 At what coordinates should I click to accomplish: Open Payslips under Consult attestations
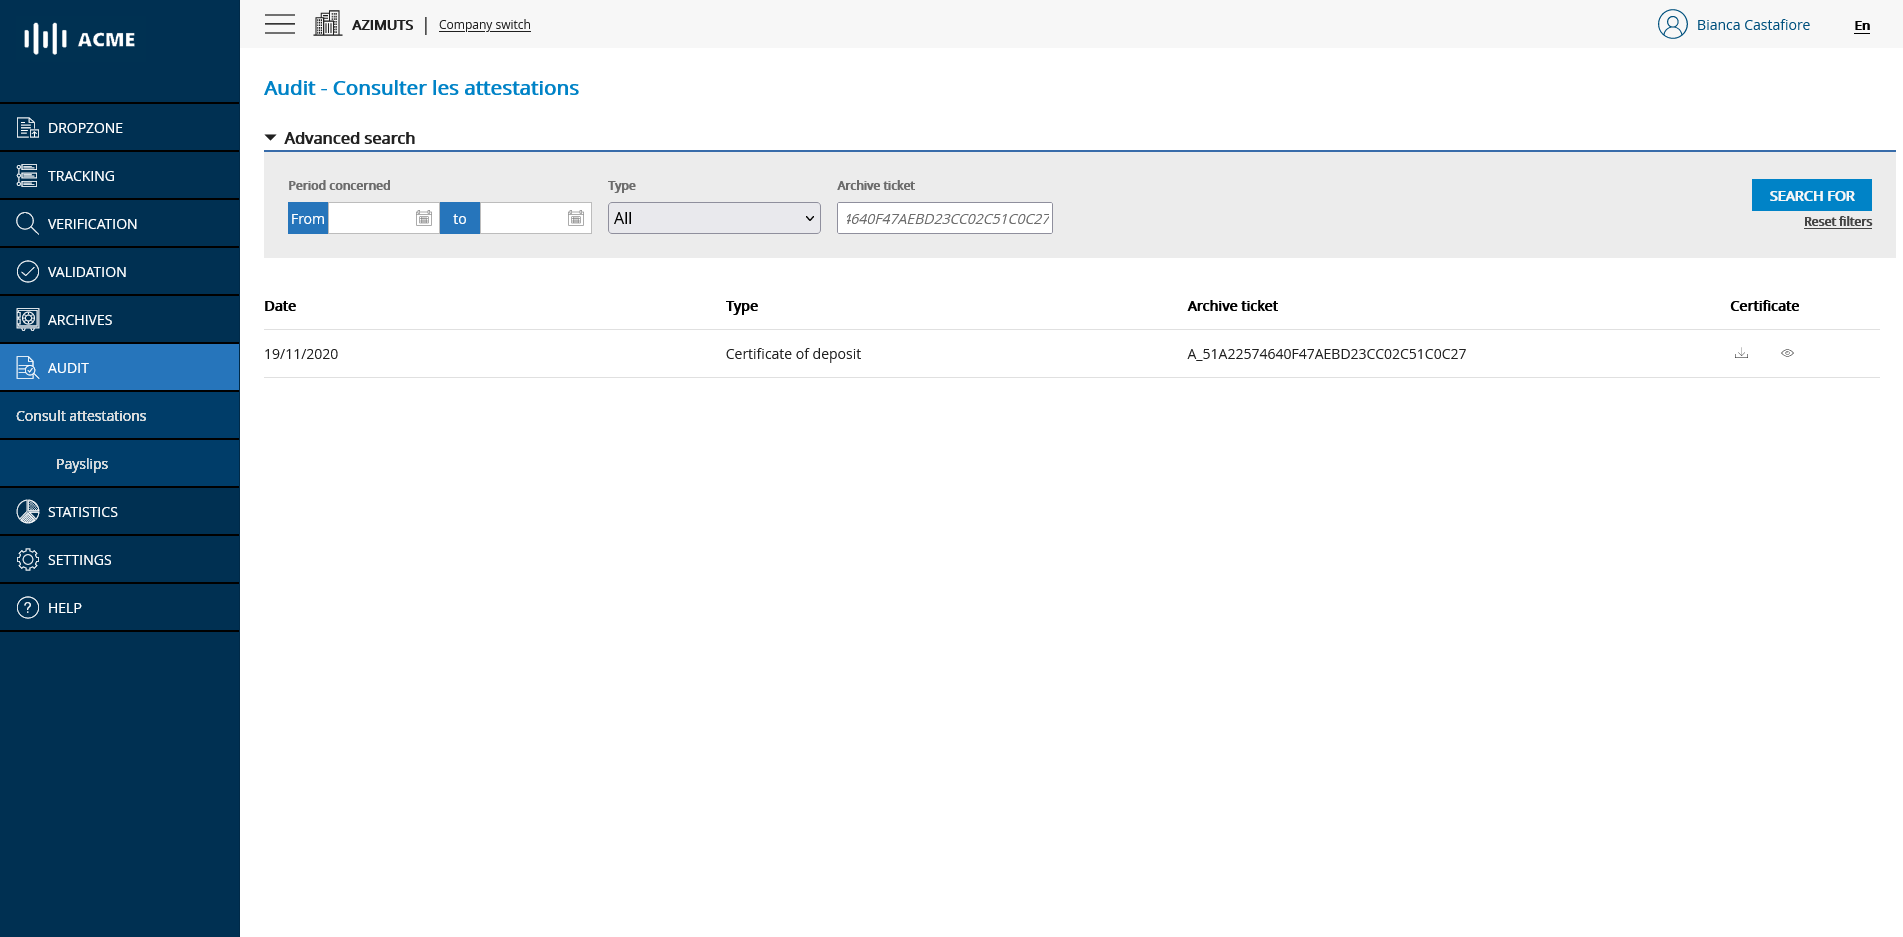(x=82, y=464)
